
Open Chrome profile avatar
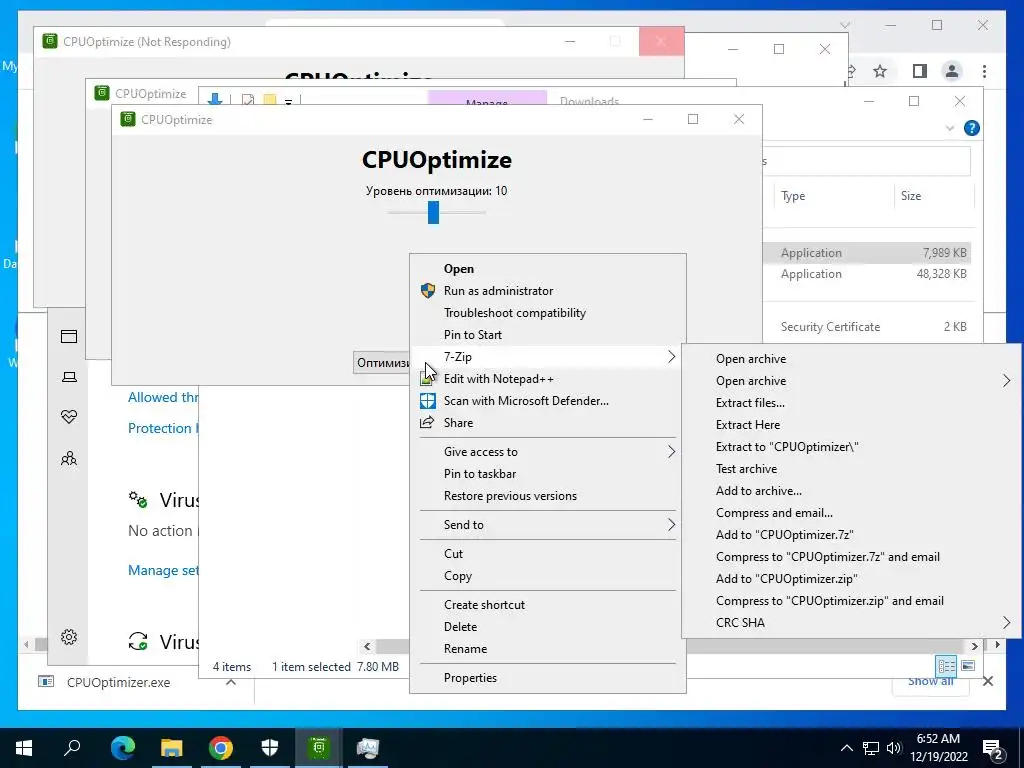(x=952, y=71)
